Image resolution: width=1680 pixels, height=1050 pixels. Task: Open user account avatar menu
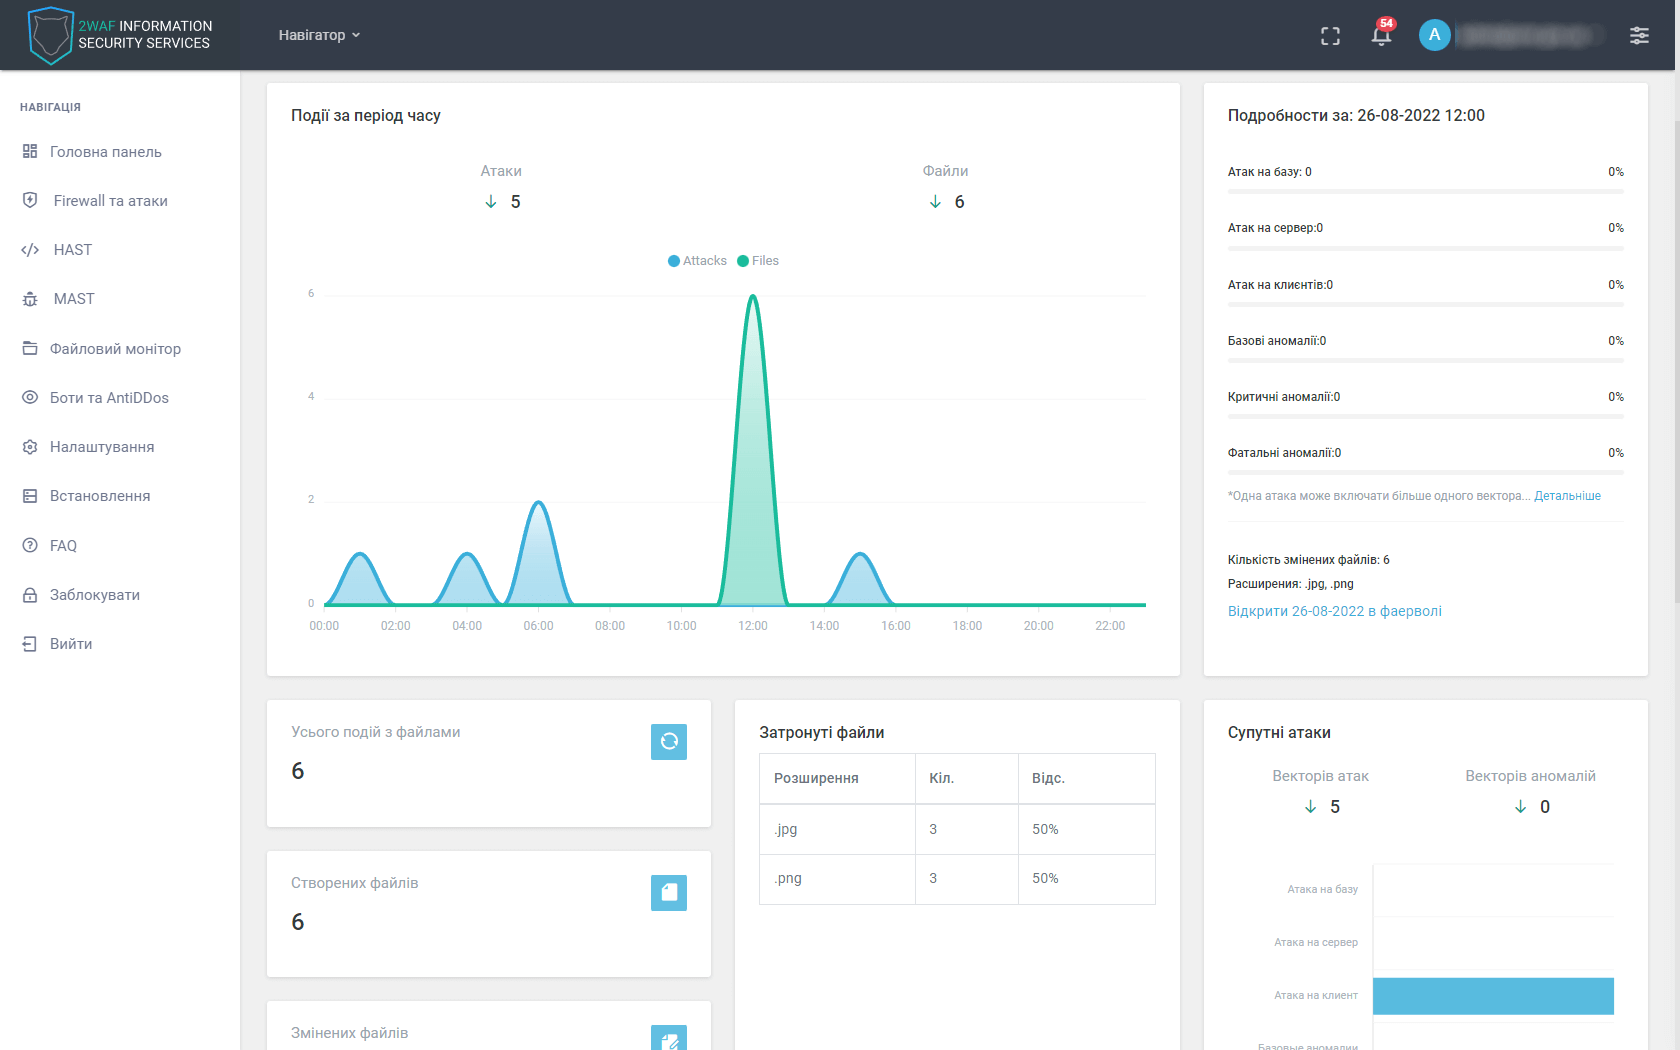pyautogui.click(x=1435, y=35)
